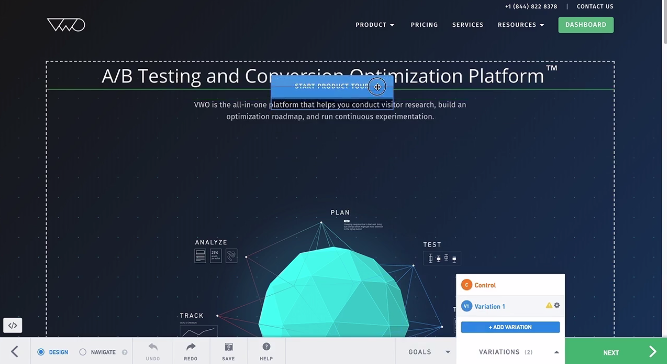Image resolution: width=667 pixels, height=364 pixels.
Task: Click the green Dashboard button
Action: 586,25
